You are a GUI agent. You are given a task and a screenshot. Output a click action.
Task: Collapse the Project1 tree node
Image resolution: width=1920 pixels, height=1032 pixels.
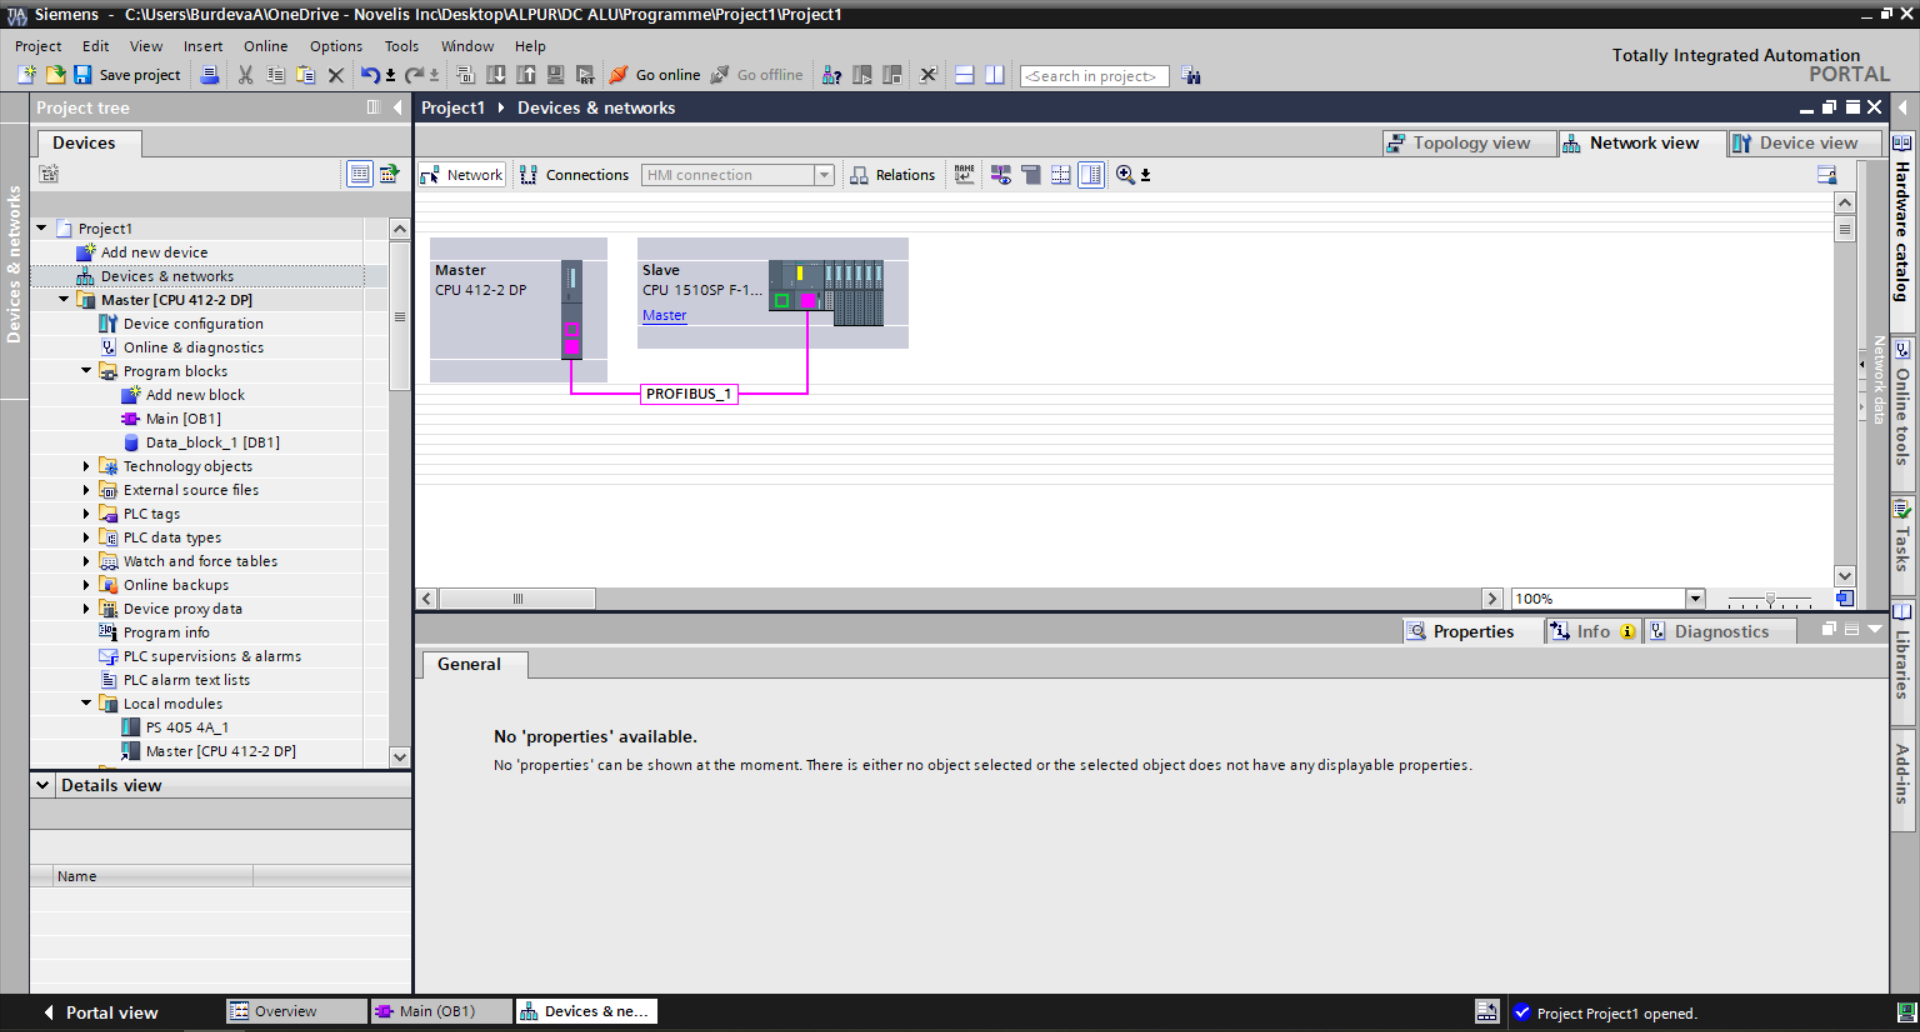point(42,228)
